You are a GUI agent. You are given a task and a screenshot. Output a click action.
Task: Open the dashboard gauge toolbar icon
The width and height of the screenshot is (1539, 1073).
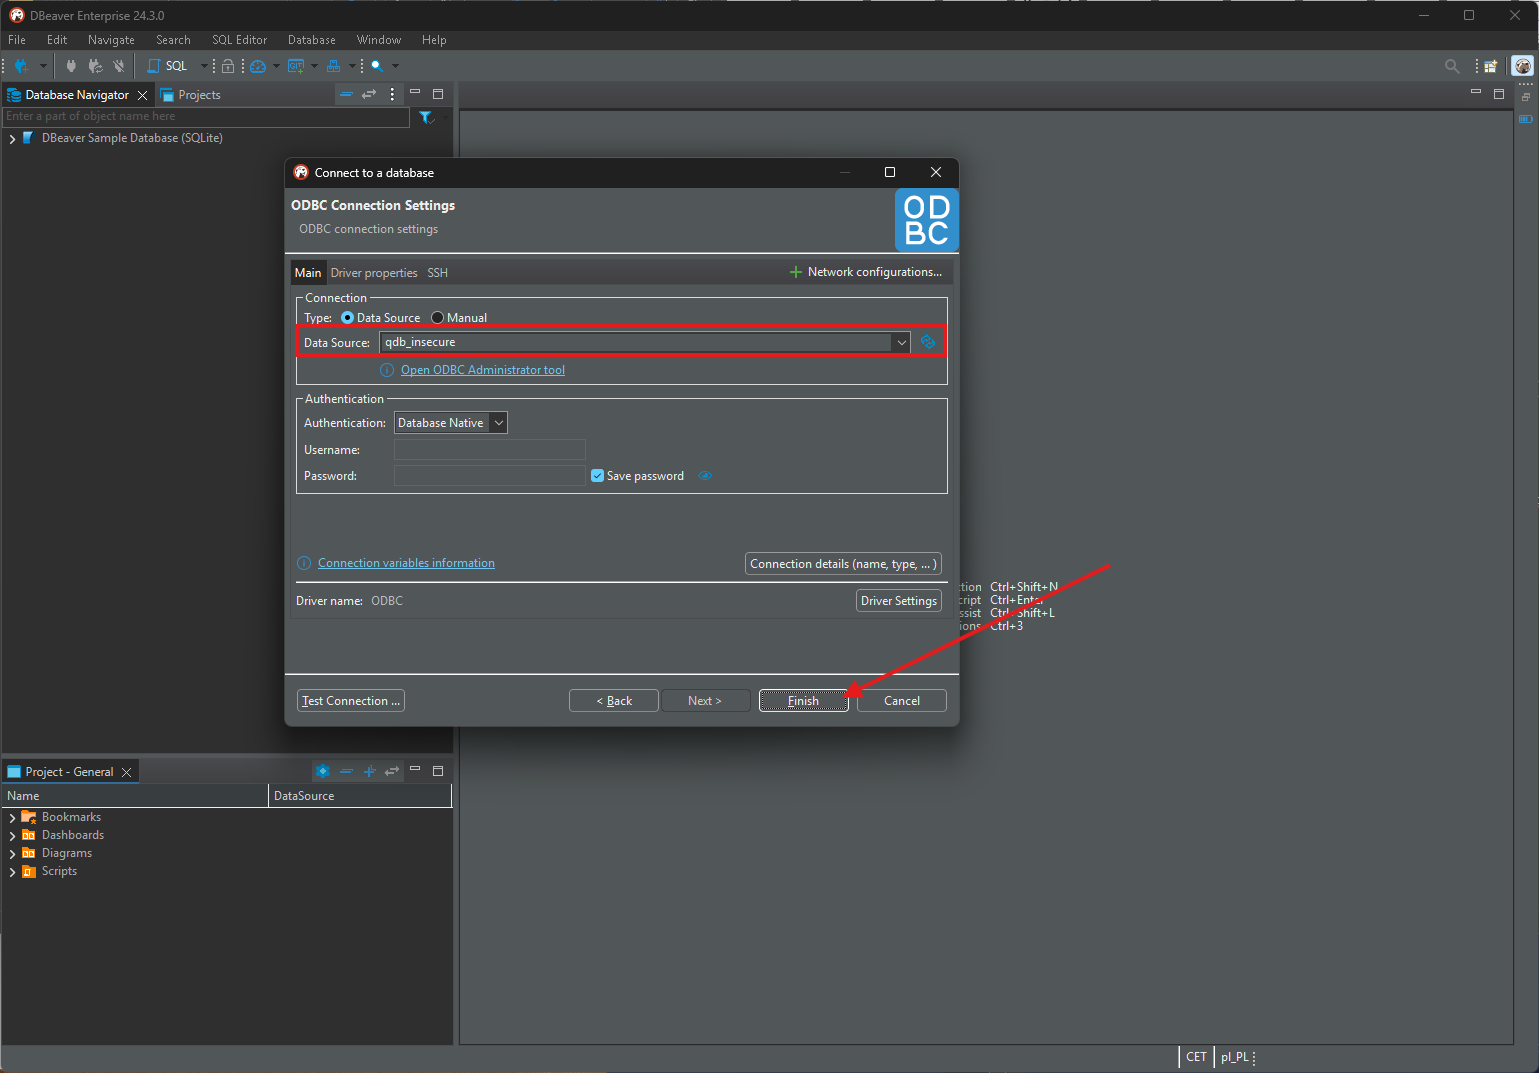(x=258, y=66)
